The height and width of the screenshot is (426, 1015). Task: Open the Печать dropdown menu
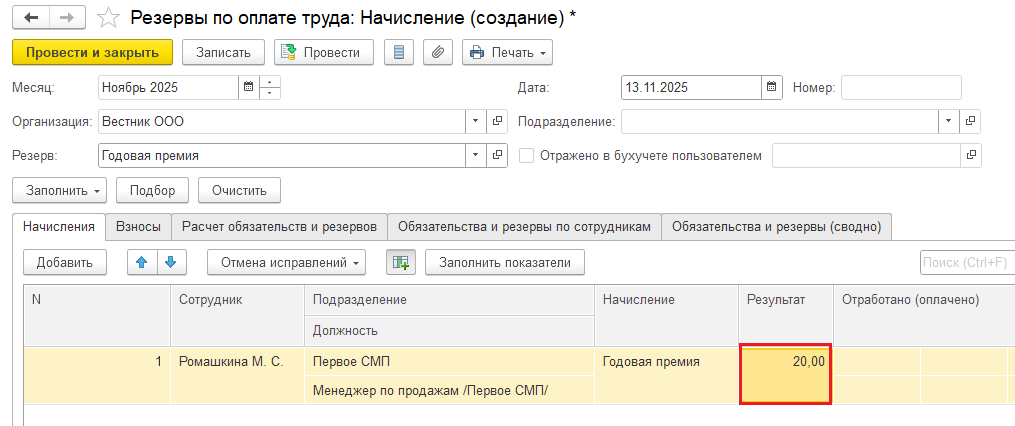(x=507, y=52)
